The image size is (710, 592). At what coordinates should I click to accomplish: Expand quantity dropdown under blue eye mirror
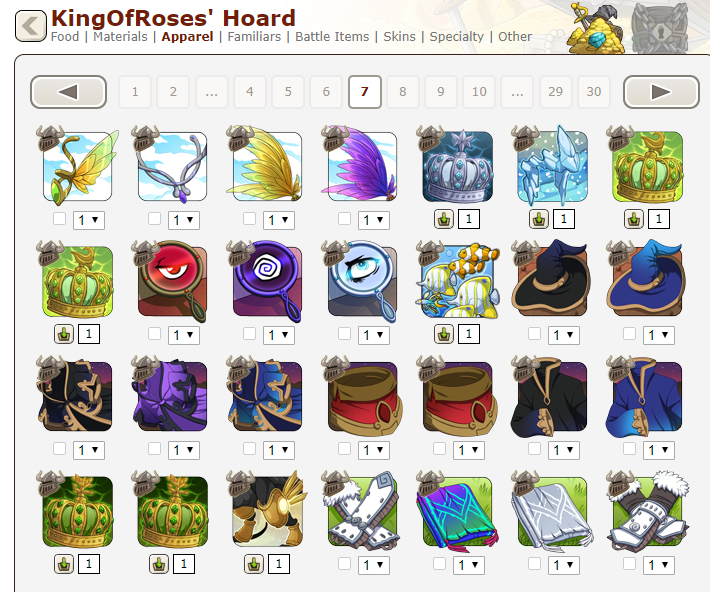[x=374, y=335]
